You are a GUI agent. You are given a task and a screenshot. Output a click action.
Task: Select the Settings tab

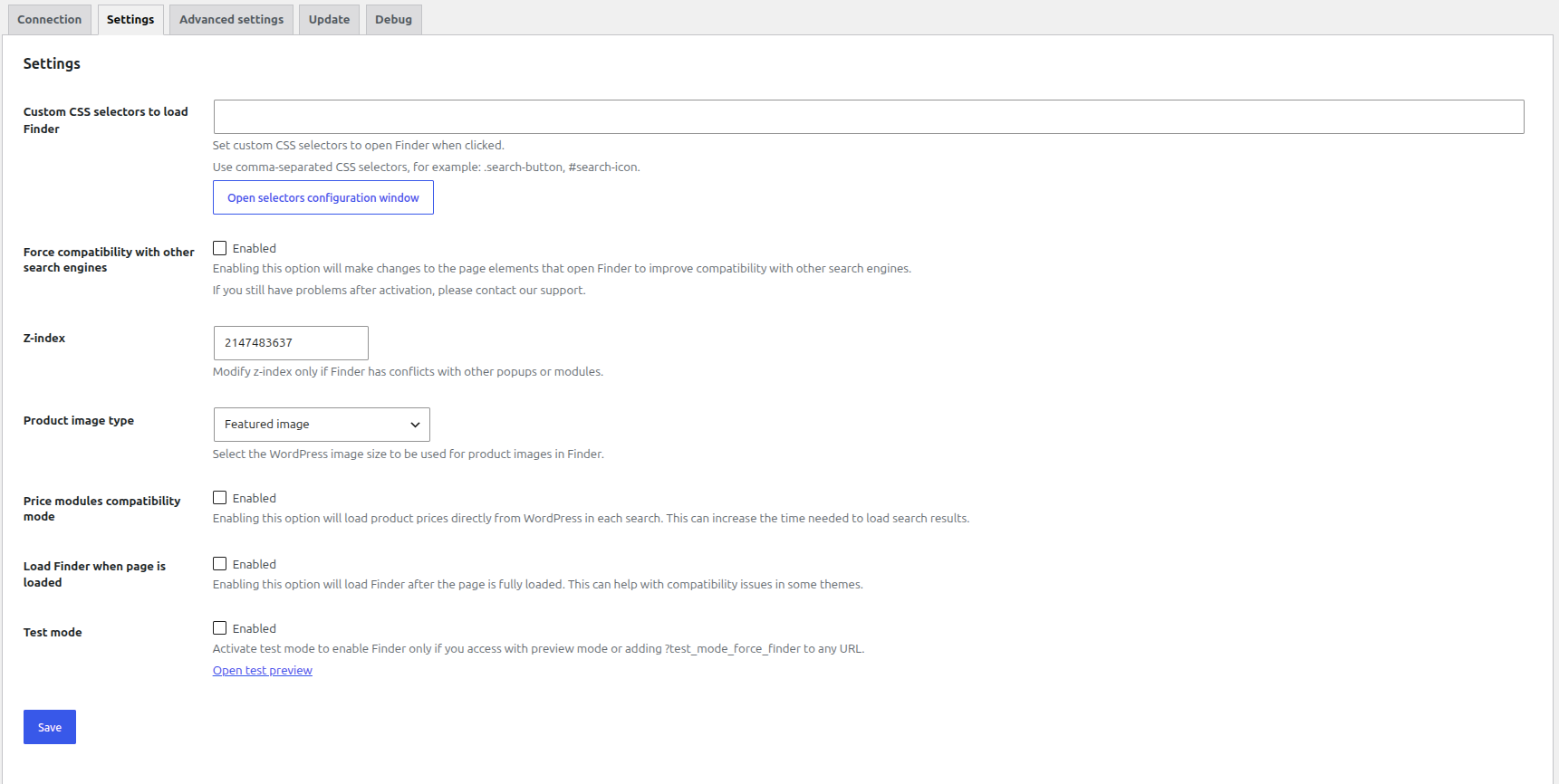(130, 20)
